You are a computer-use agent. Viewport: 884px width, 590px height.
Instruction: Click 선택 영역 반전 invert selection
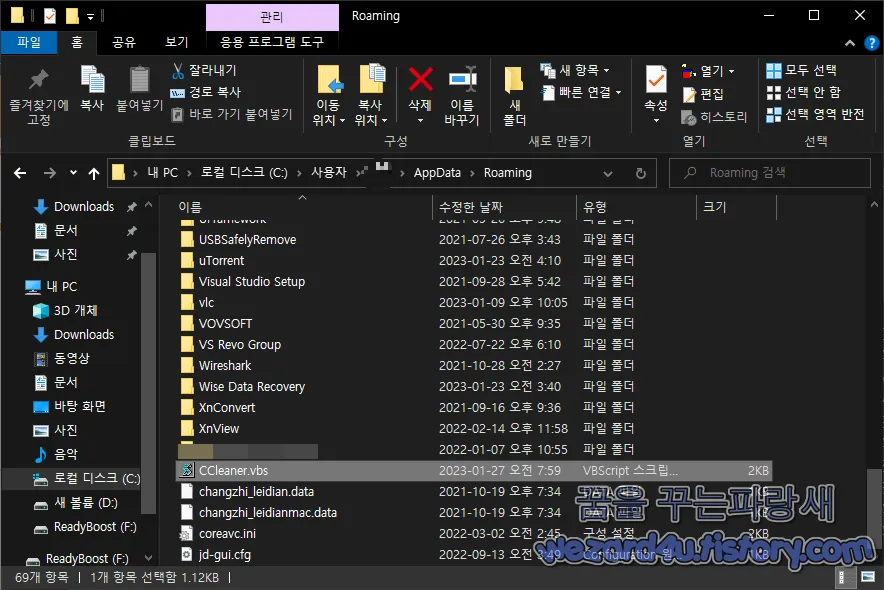point(815,114)
